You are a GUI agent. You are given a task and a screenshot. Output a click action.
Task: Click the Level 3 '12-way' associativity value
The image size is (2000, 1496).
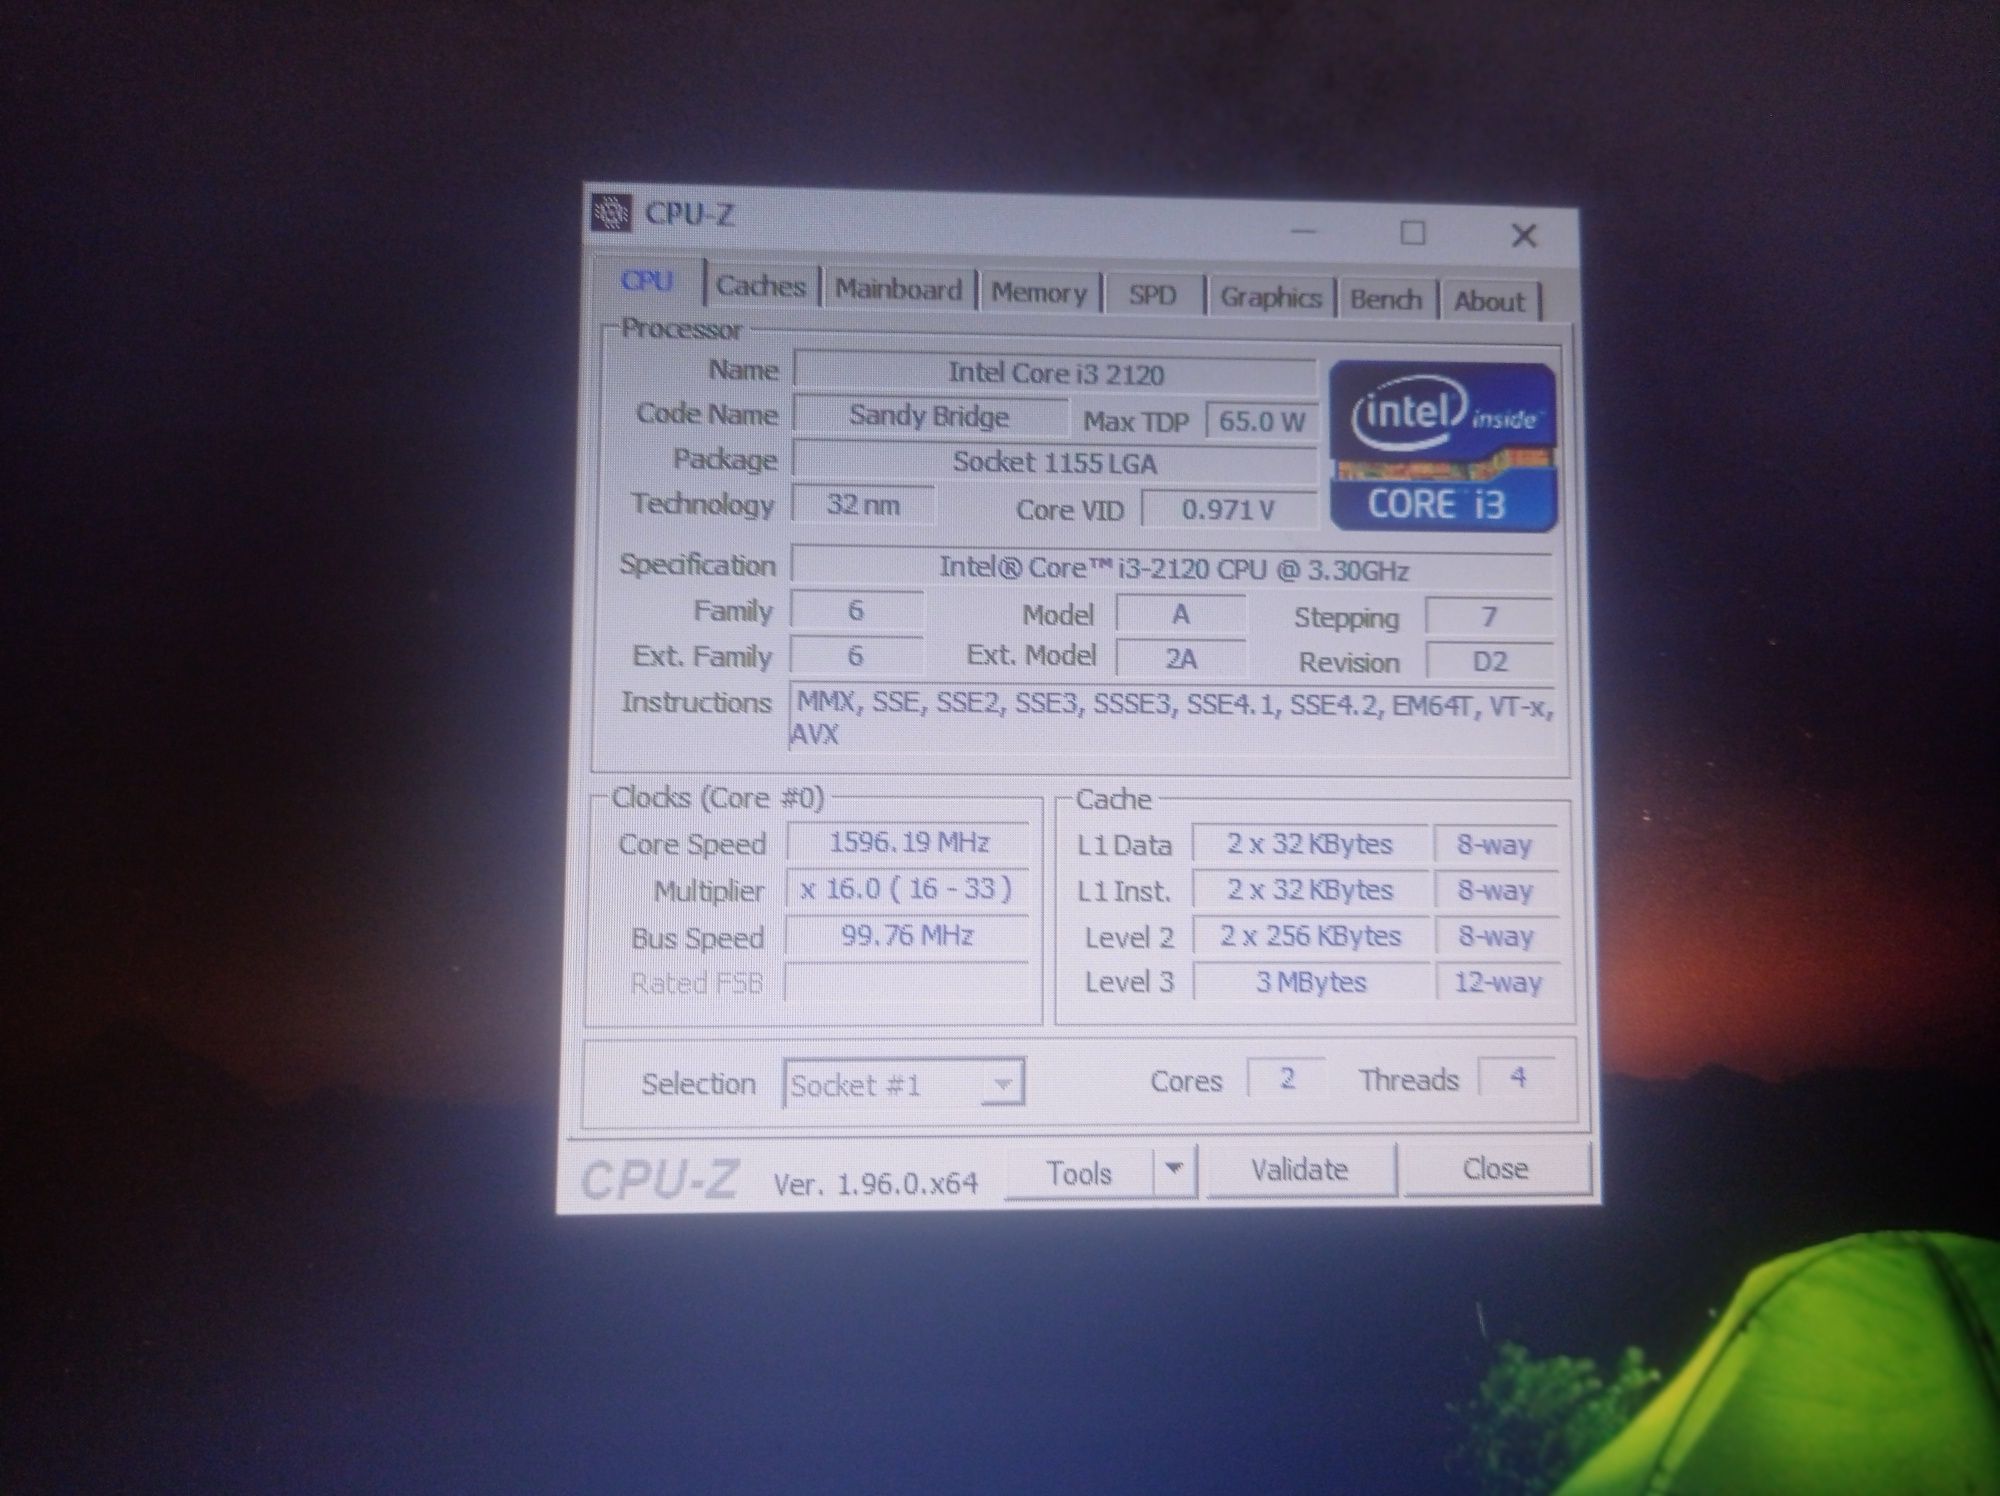[1497, 982]
